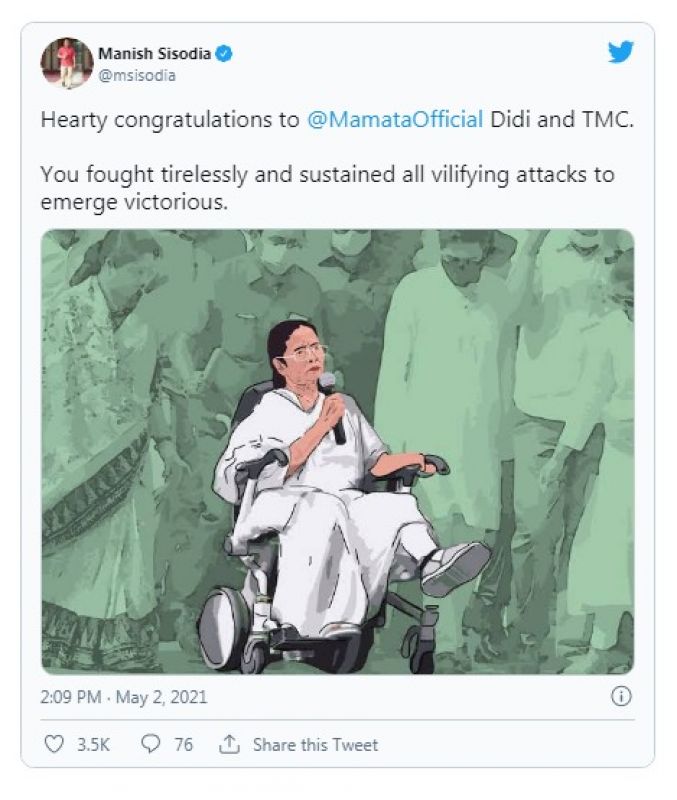Click the 'Hearty congratulations to' text
This screenshot has height=800, width=677.
tap(169, 119)
